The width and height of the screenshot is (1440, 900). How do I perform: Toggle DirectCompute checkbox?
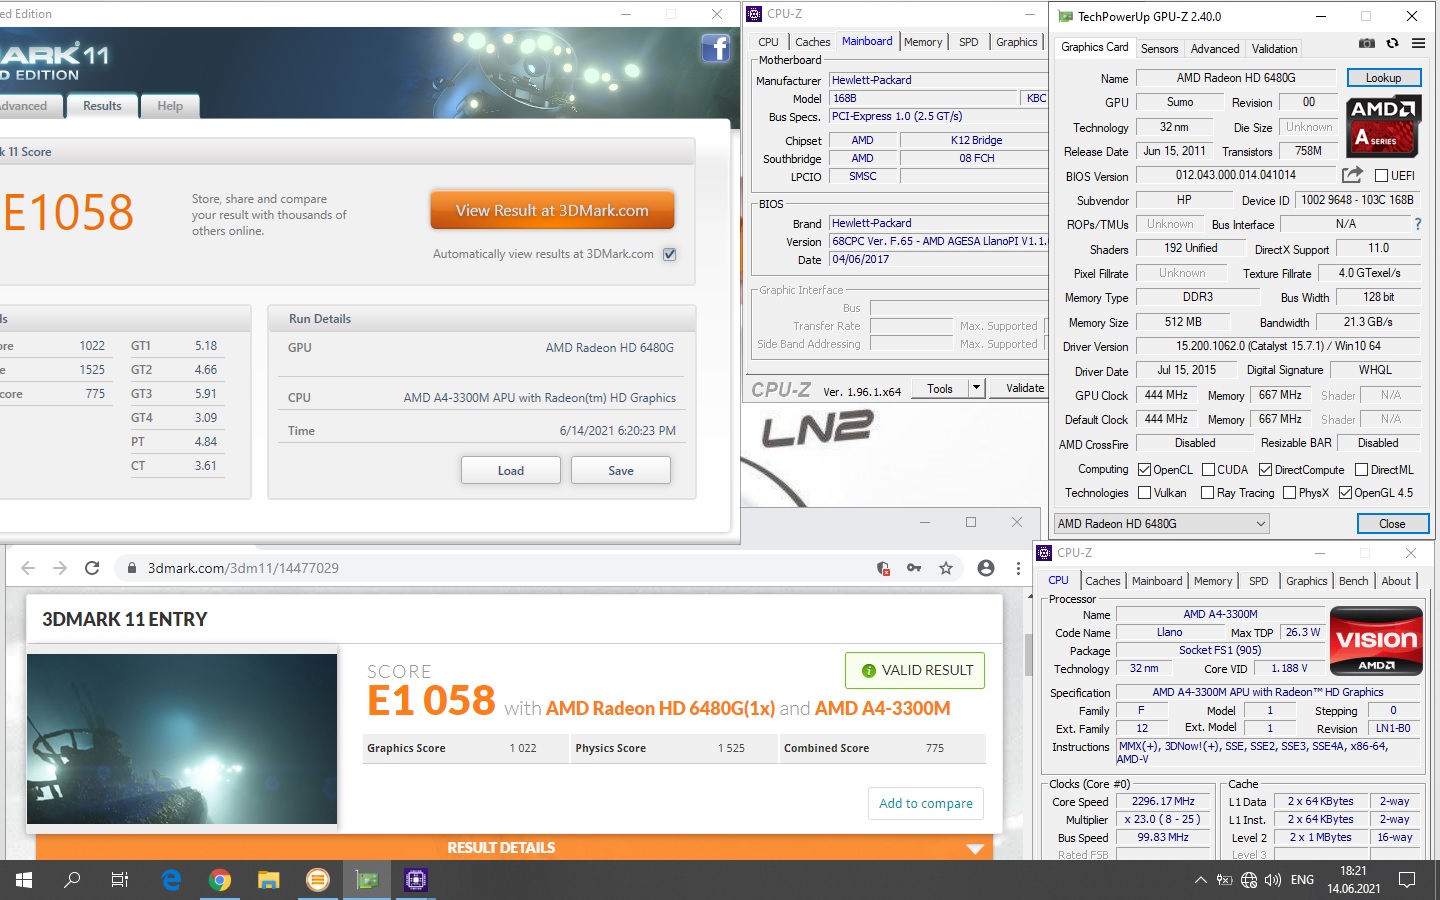1265,470
